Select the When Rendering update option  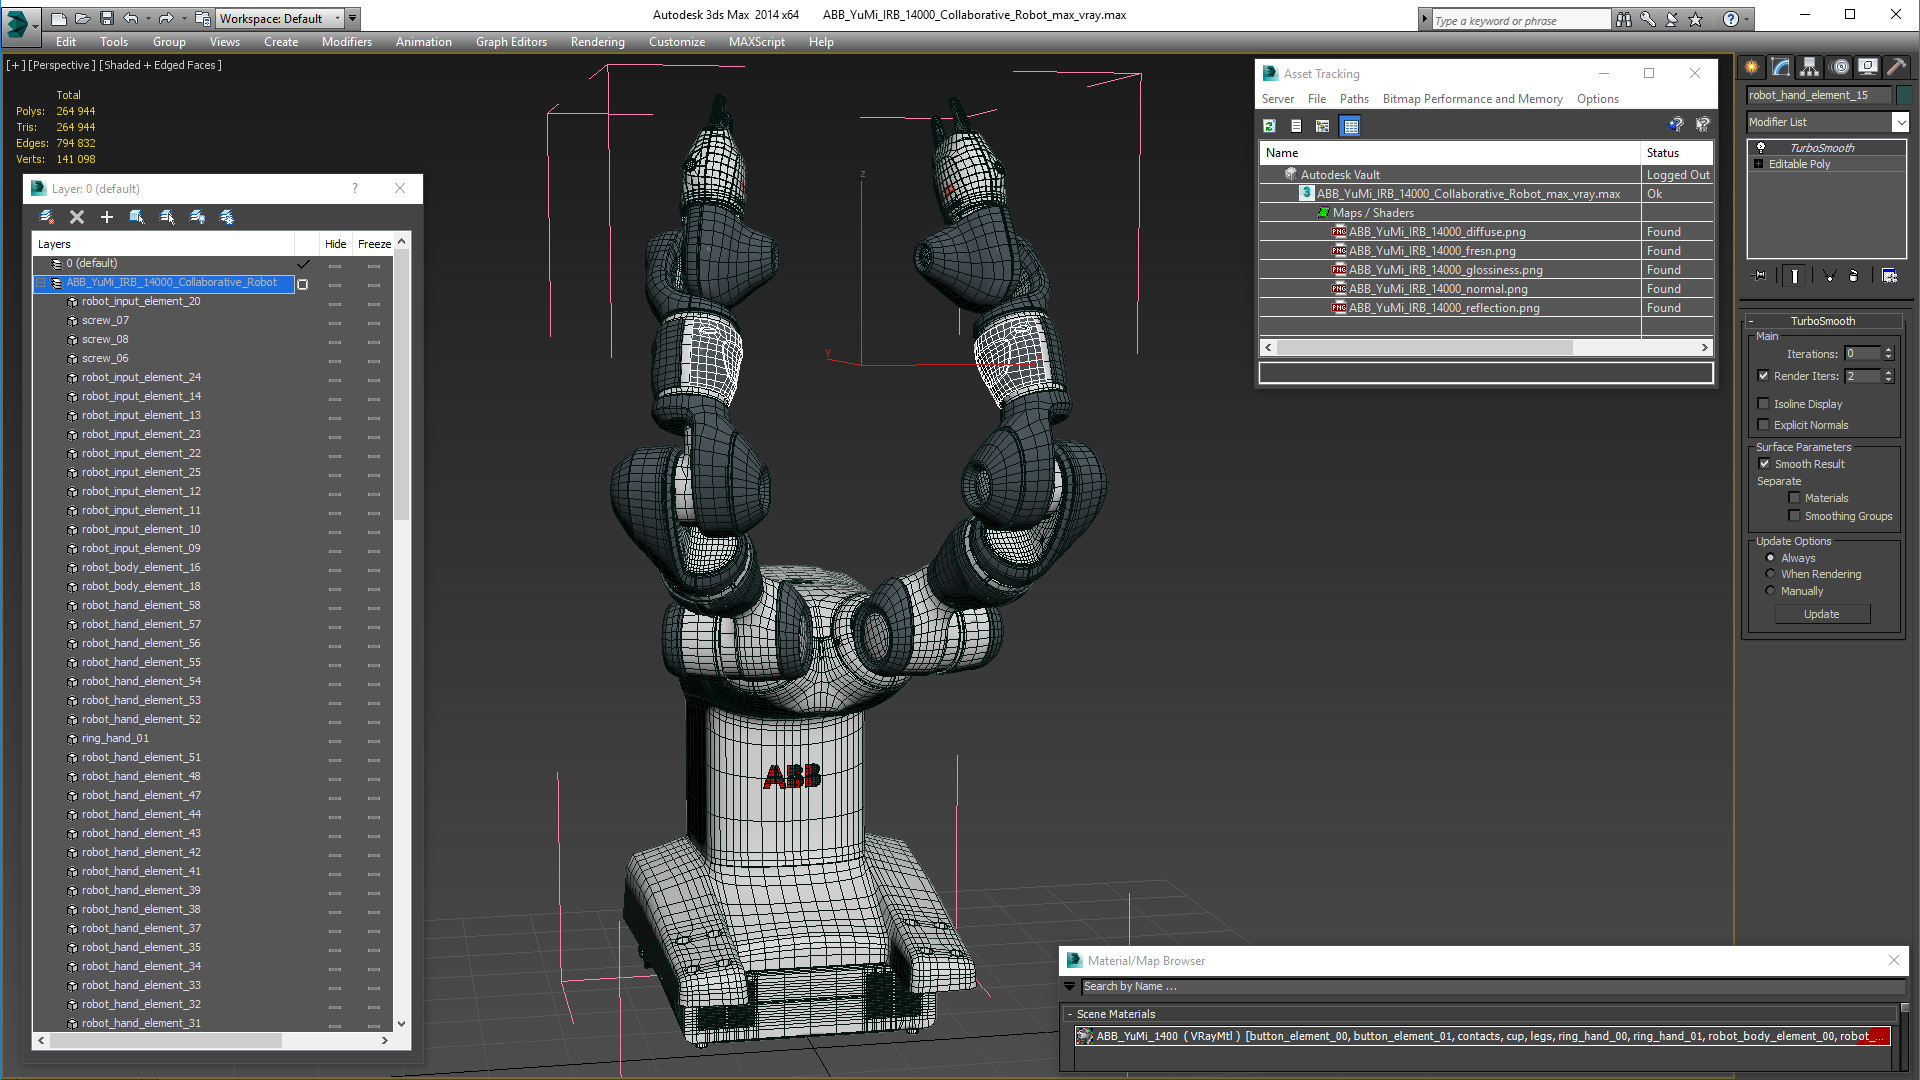(1771, 574)
